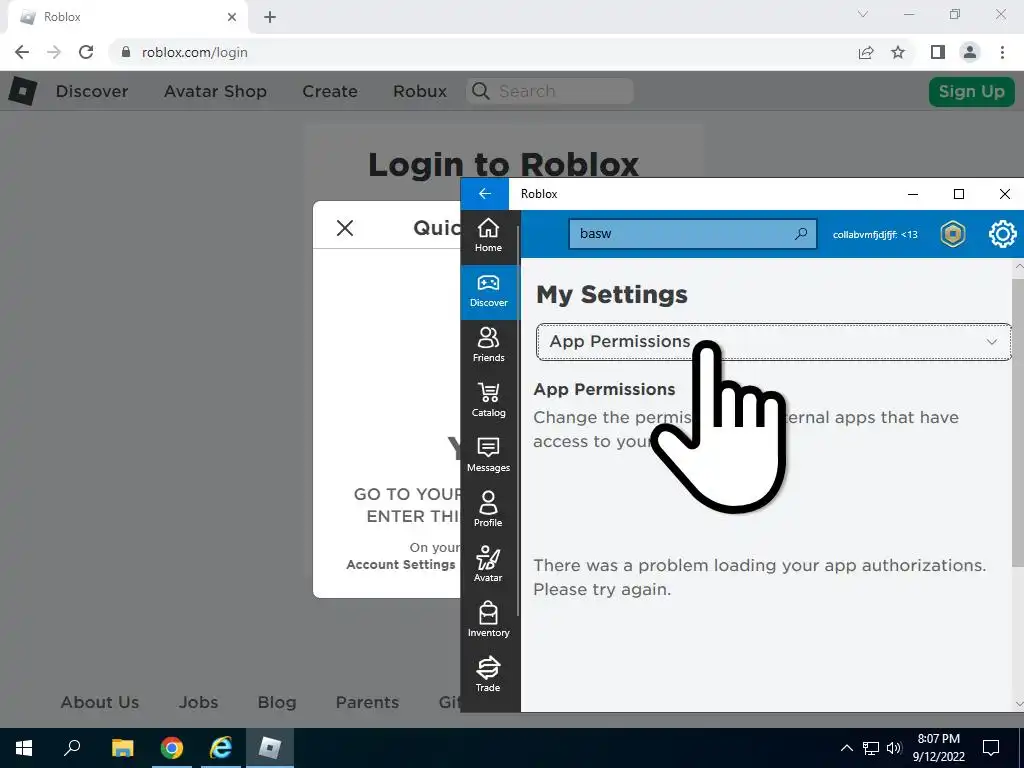Open Create in the website nav

point(330,91)
